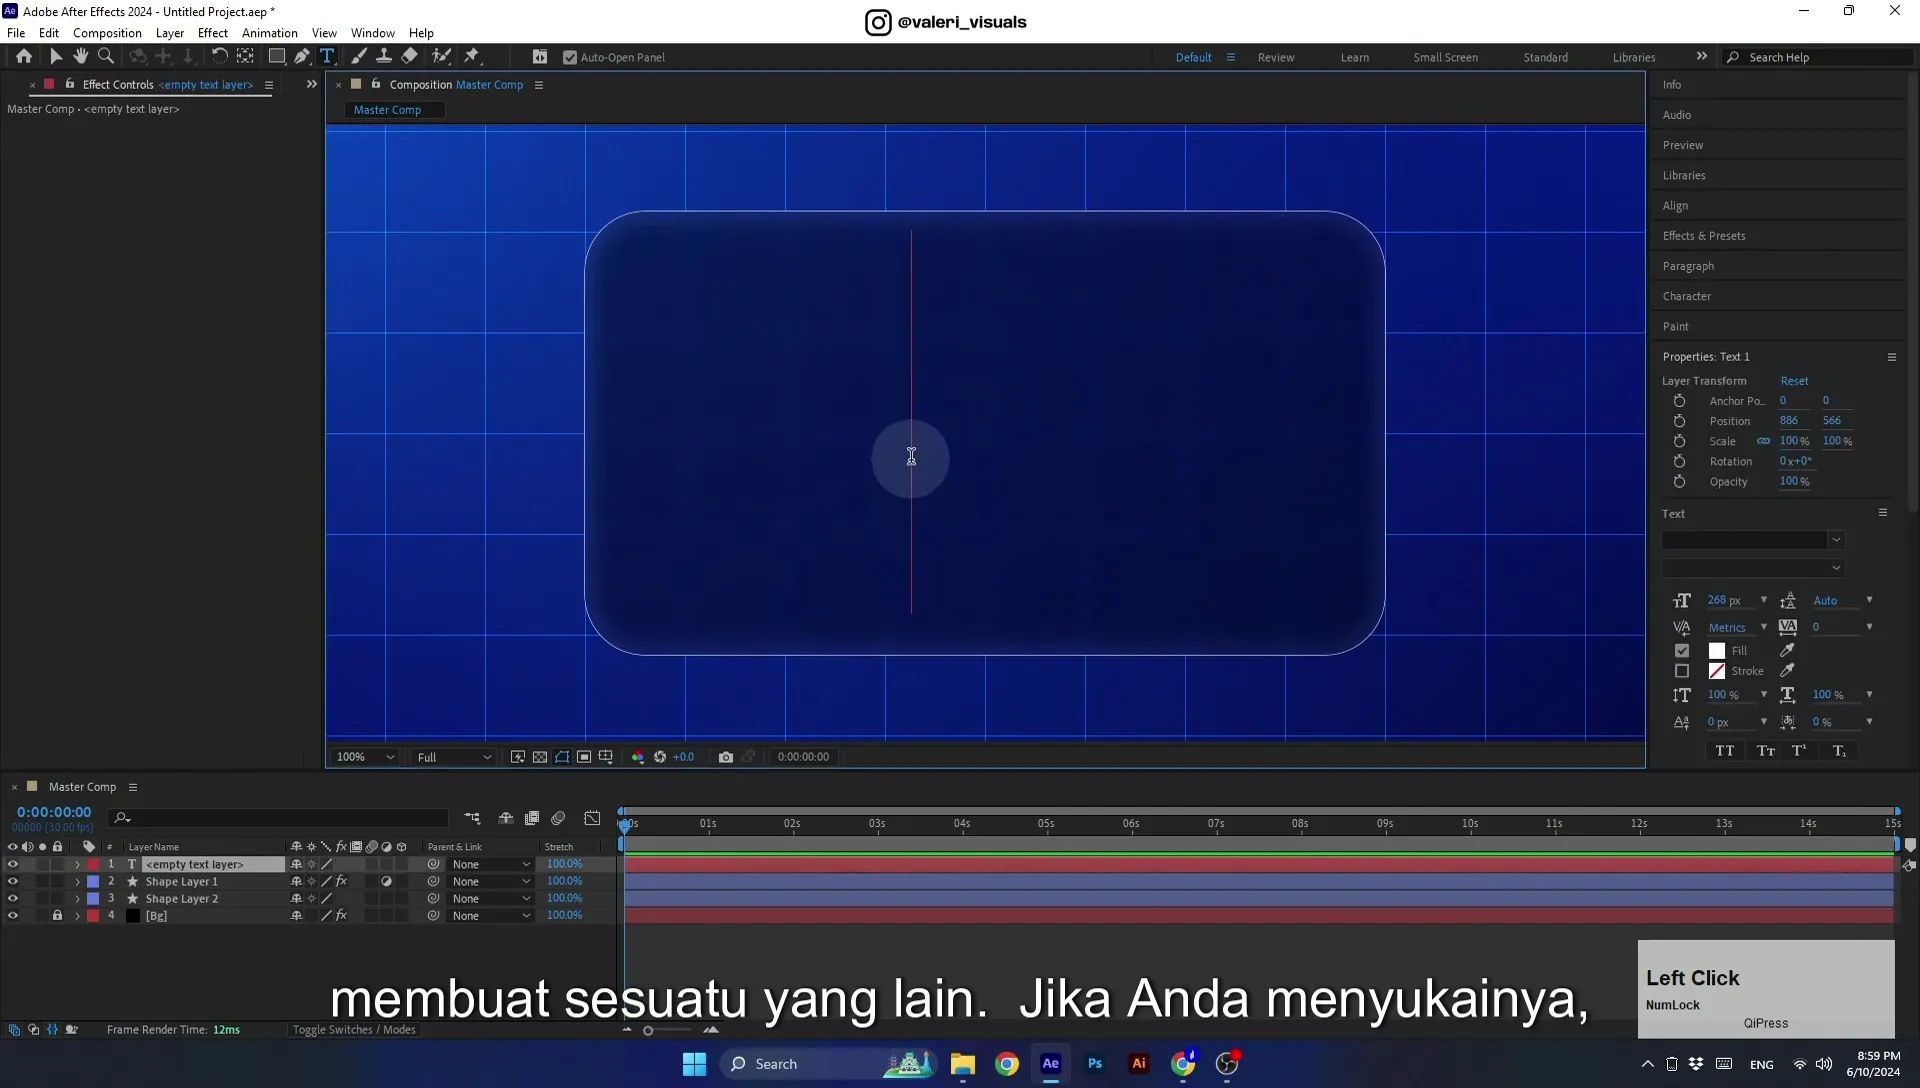Image resolution: width=1920 pixels, height=1088 pixels.
Task: Open the Full resolution dropdown
Action: tap(454, 757)
